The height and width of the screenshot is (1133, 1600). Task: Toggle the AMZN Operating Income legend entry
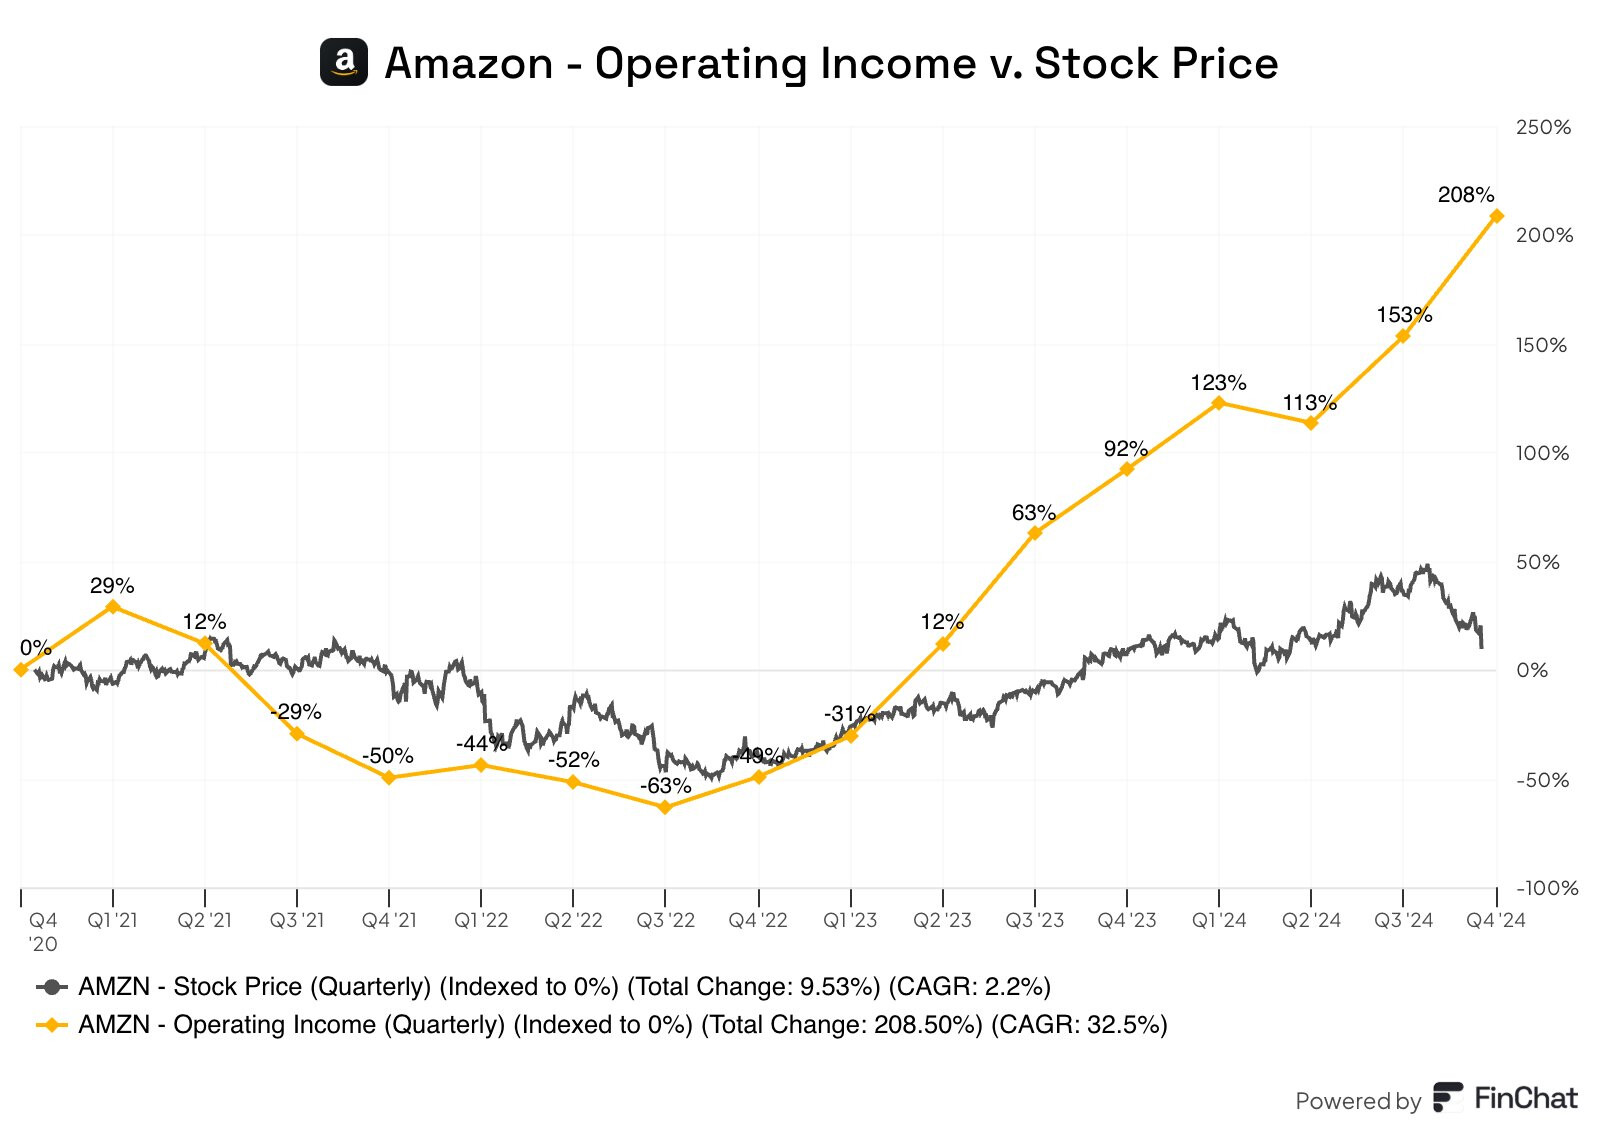coord(622,1025)
